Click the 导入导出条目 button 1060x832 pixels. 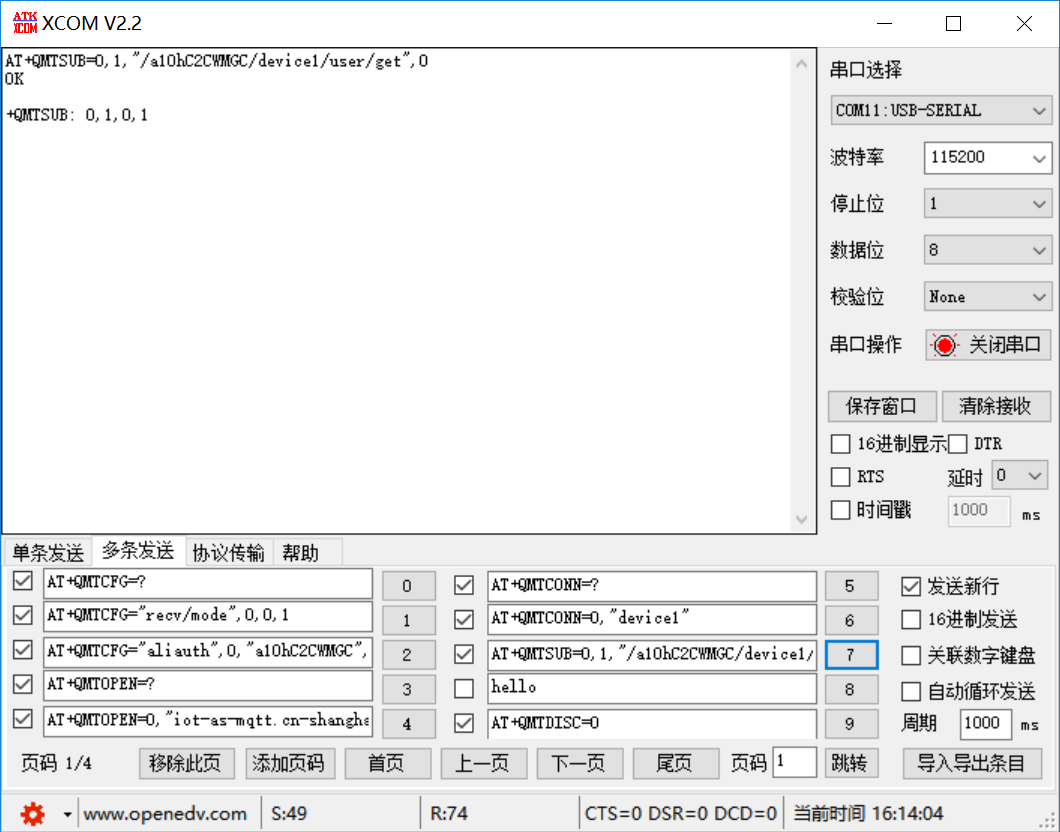[971, 762]
